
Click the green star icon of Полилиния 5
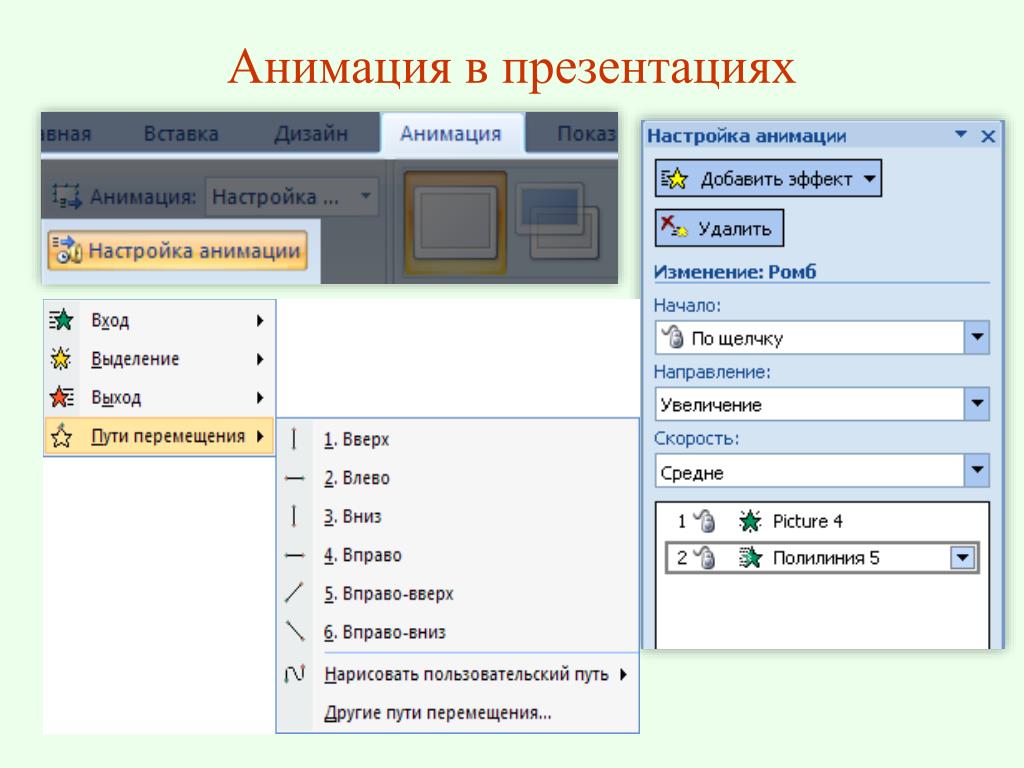750,558
